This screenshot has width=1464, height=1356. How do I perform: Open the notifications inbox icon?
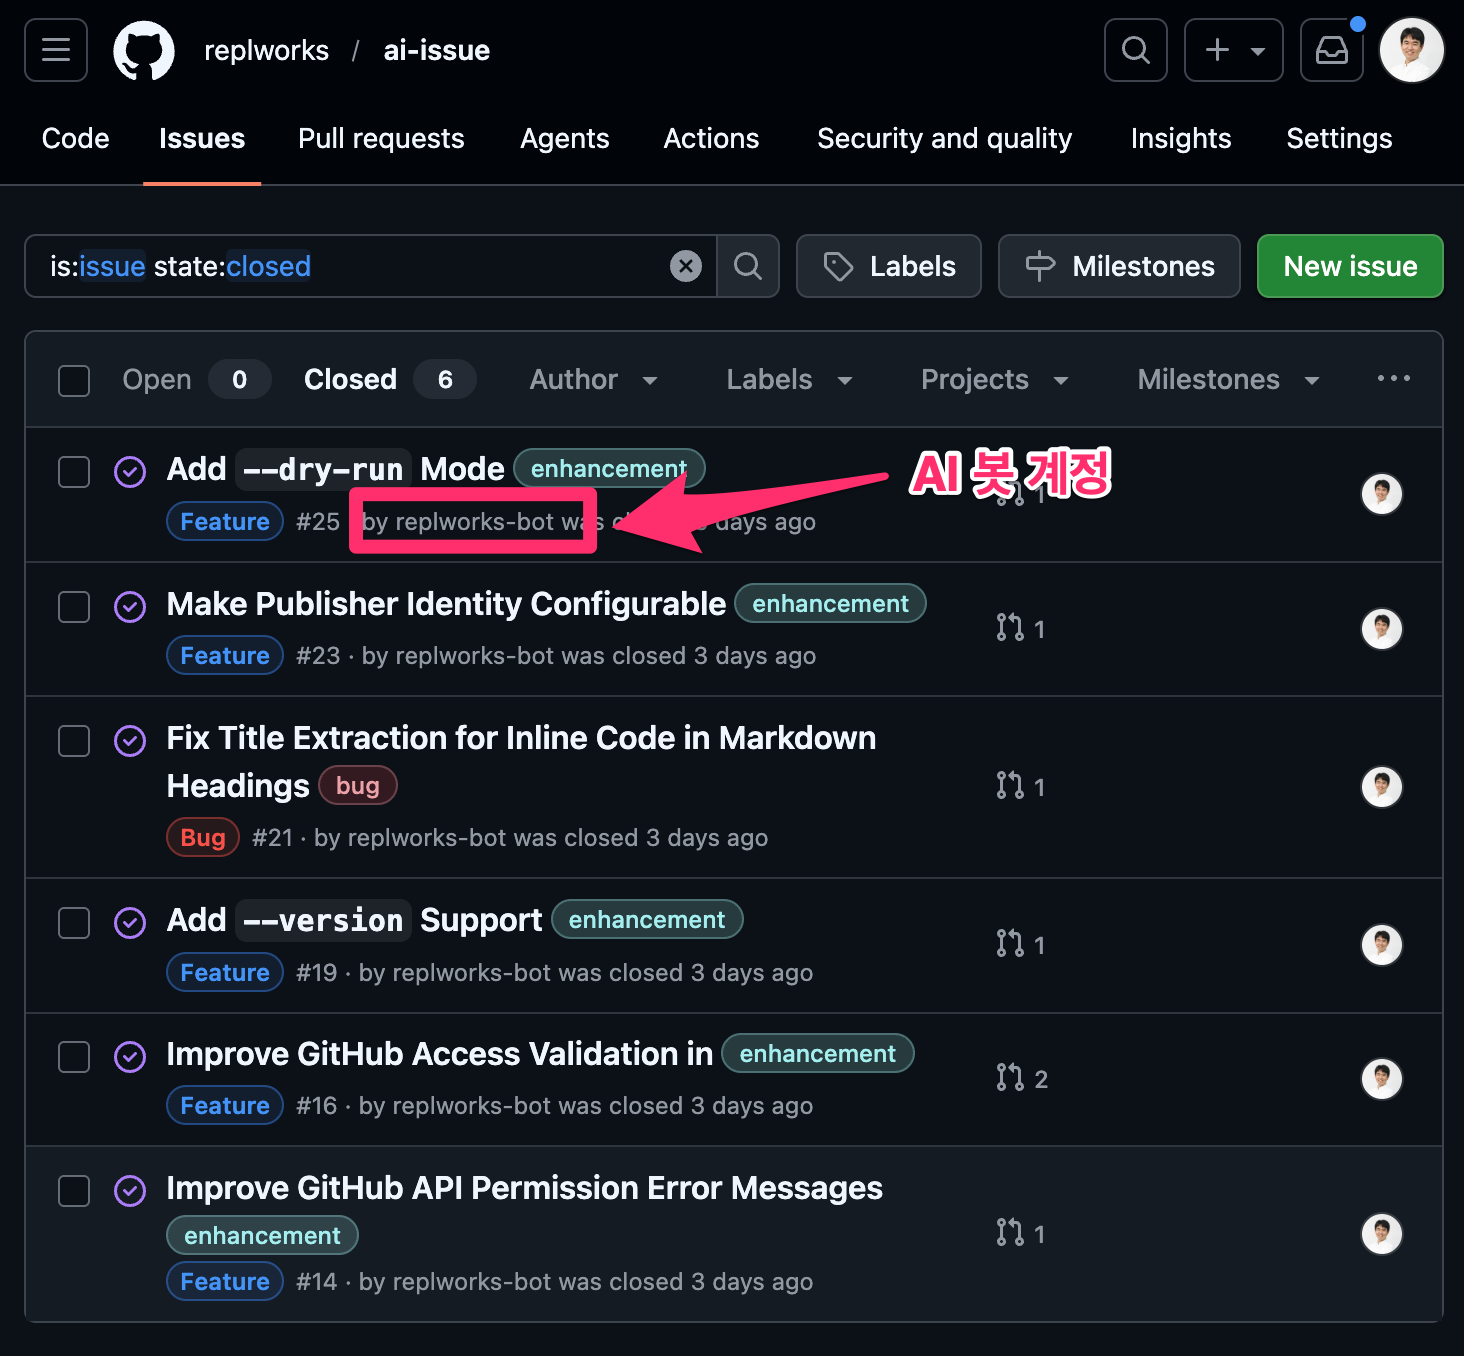point(1332,50)
